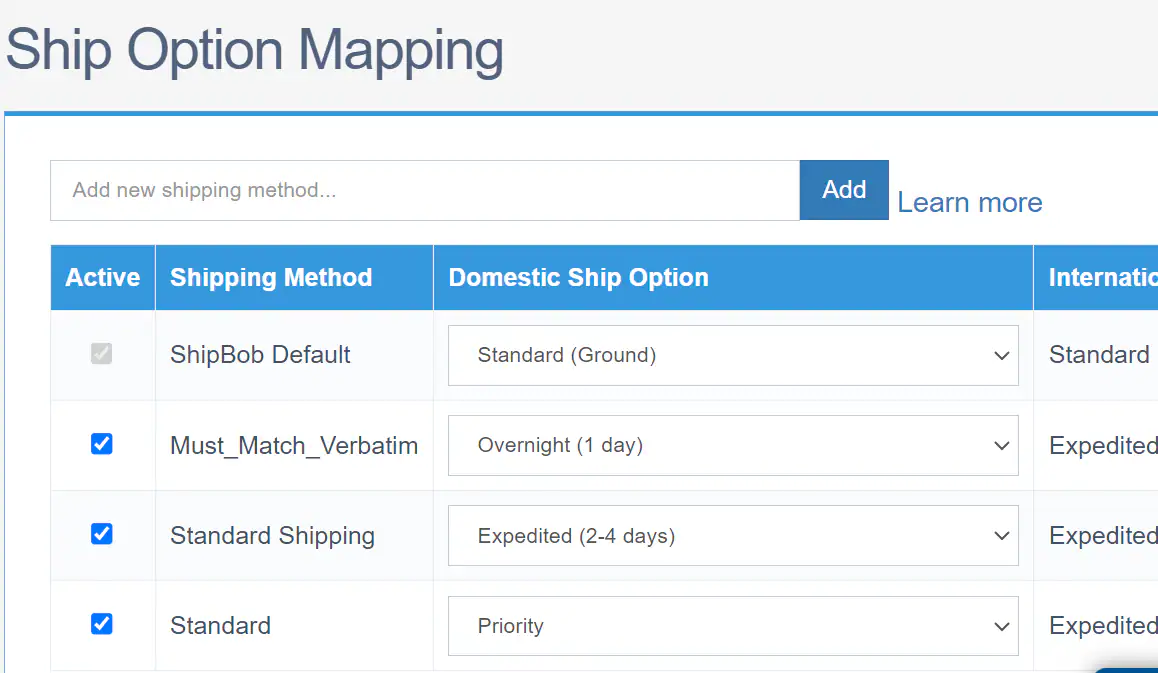Click the chevron on the Standard (Ground) dropdown
Viewport: 1158px width, 673px height.
1001,355
